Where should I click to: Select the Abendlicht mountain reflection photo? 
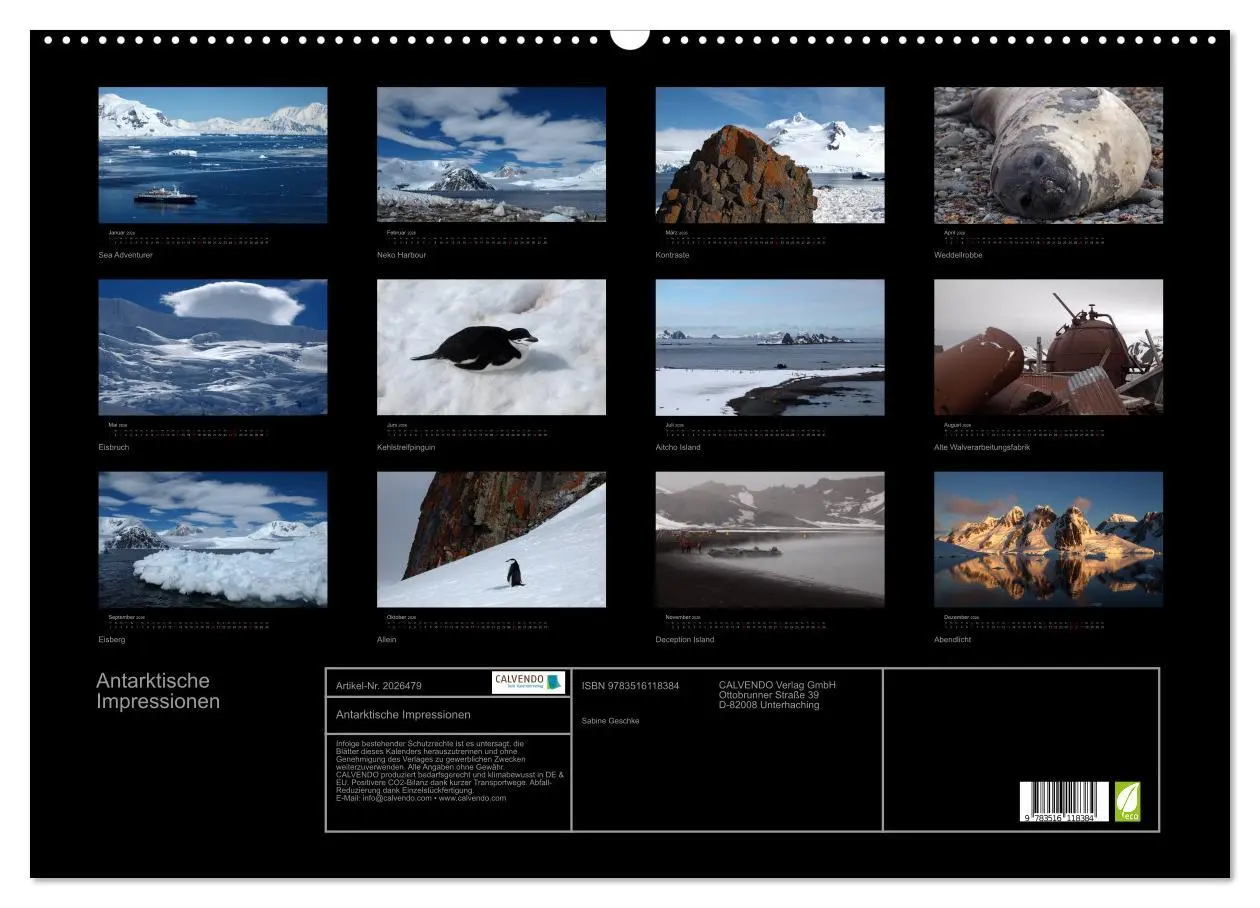(1048, 539)
